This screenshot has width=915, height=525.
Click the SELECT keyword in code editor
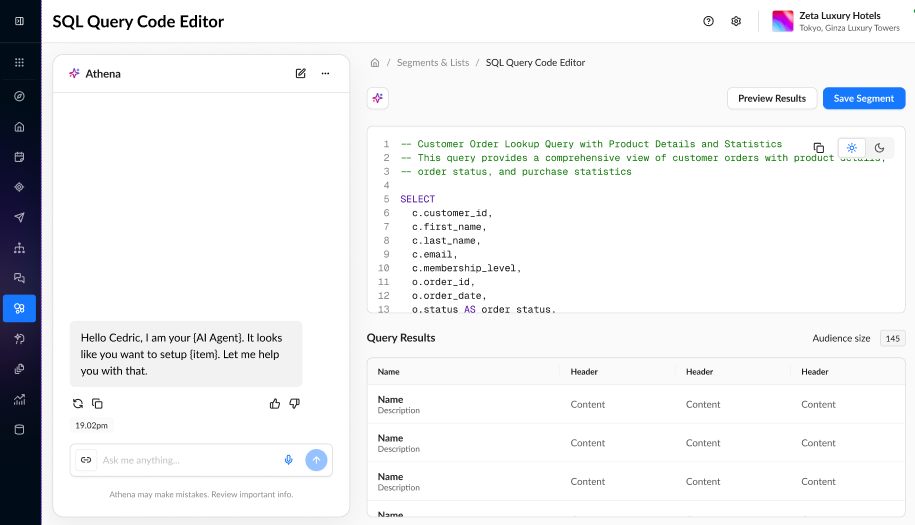point(417,199)
